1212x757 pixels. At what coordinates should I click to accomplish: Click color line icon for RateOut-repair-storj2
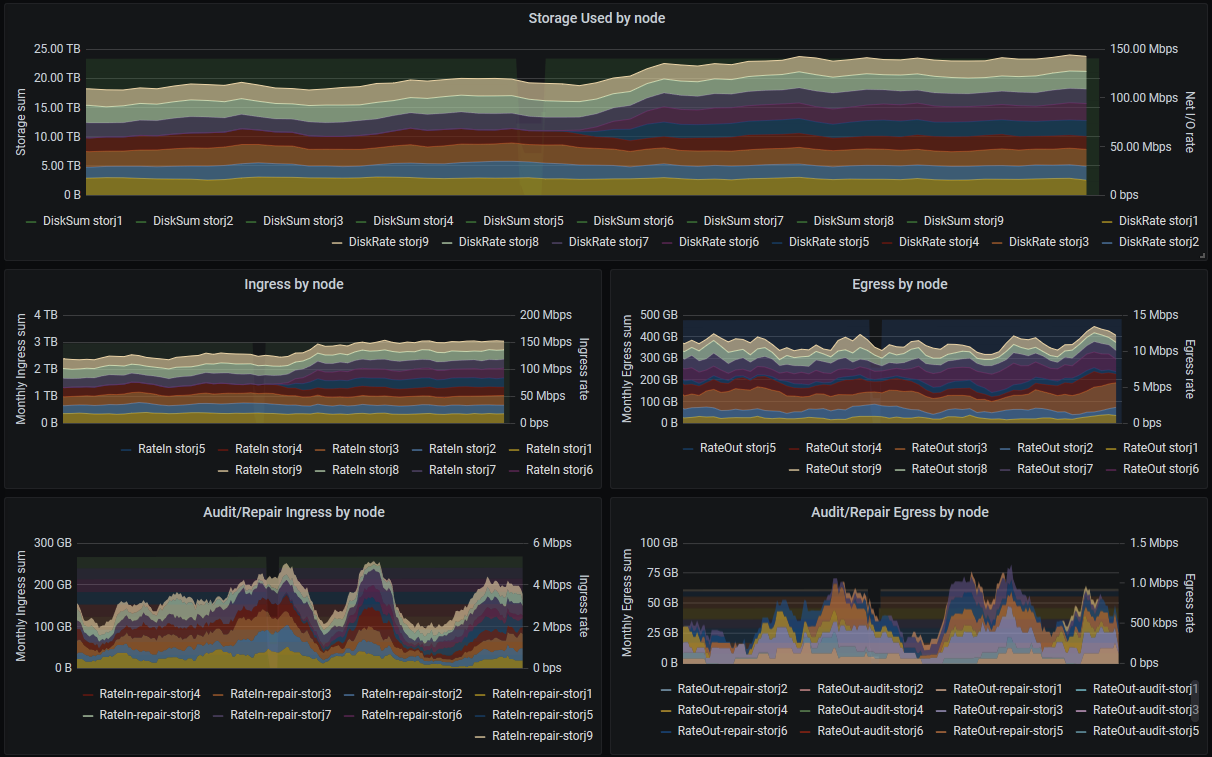tap(666, 689)
